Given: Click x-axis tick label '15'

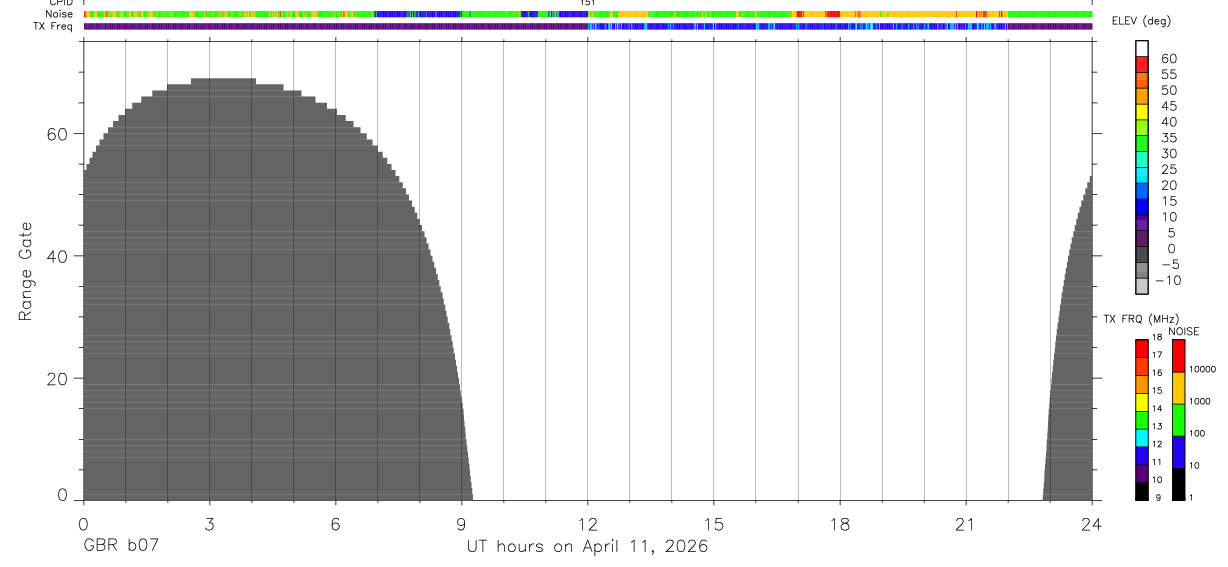Looking at the screenshot, I should (x=714, y=524).
